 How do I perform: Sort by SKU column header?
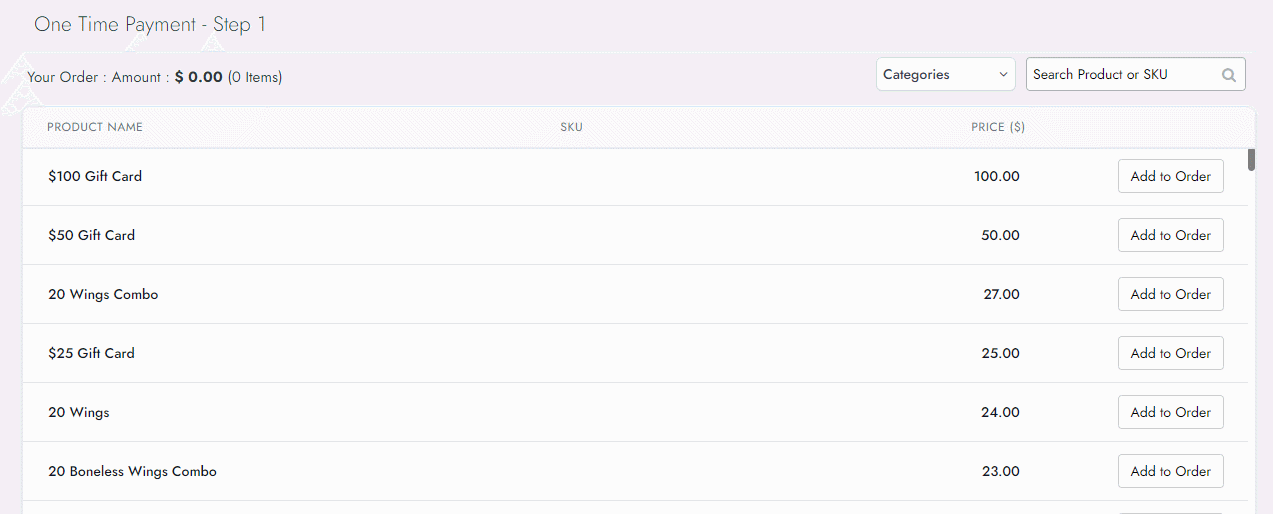(571, 127)
